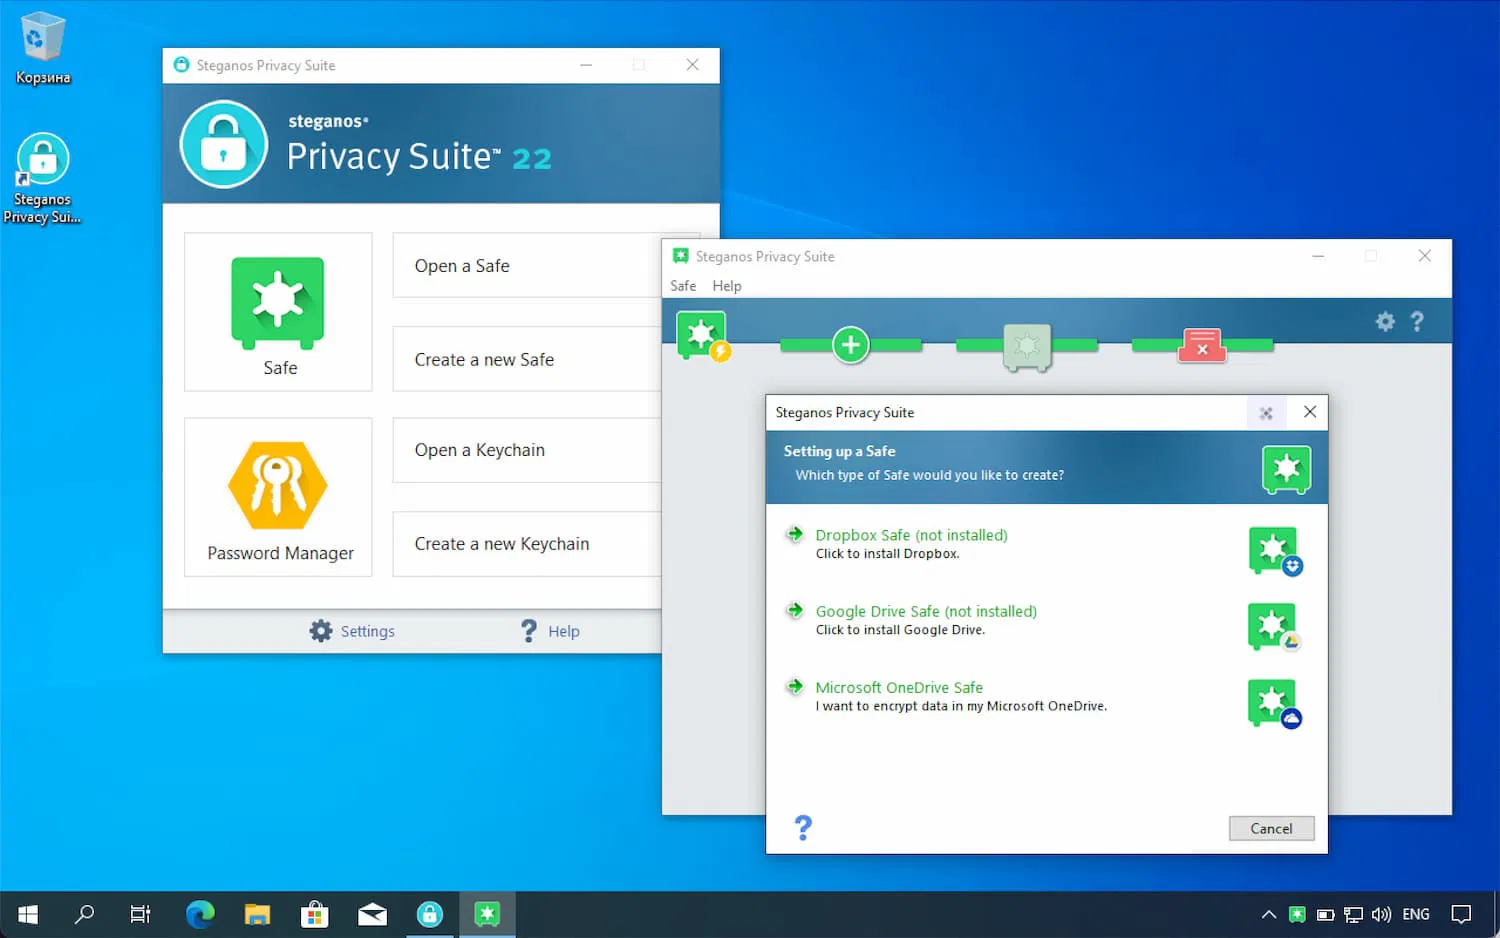This screenshot has width=1500, height=938.
Task: Select the grey vault Open Safe icon
Action: tap(1027, 347)
